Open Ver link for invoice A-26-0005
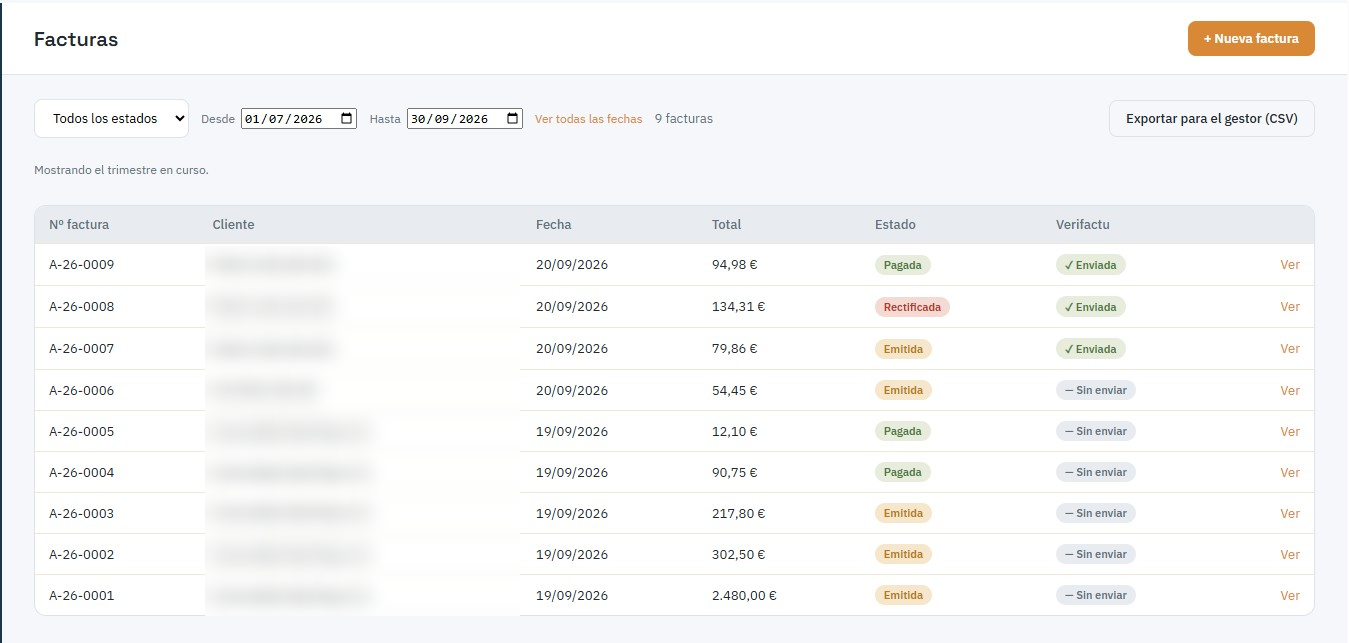Viewport: 1349px width, 643px height. pos(1290,431)
